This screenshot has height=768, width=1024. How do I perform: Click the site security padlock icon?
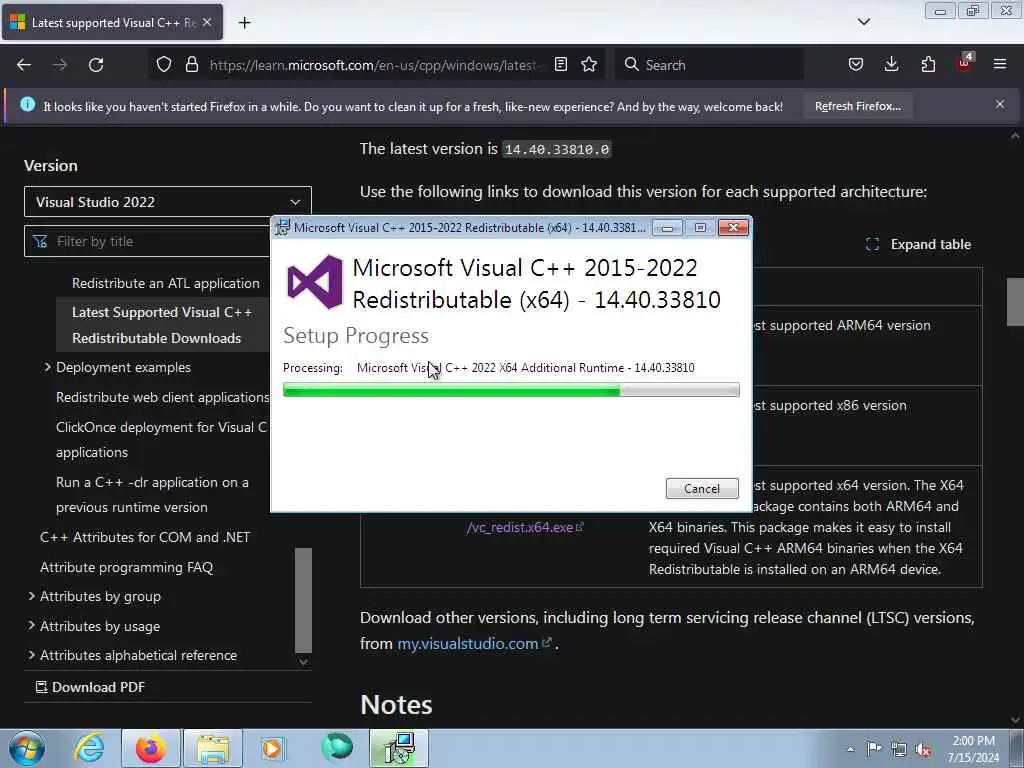(191, 64)
